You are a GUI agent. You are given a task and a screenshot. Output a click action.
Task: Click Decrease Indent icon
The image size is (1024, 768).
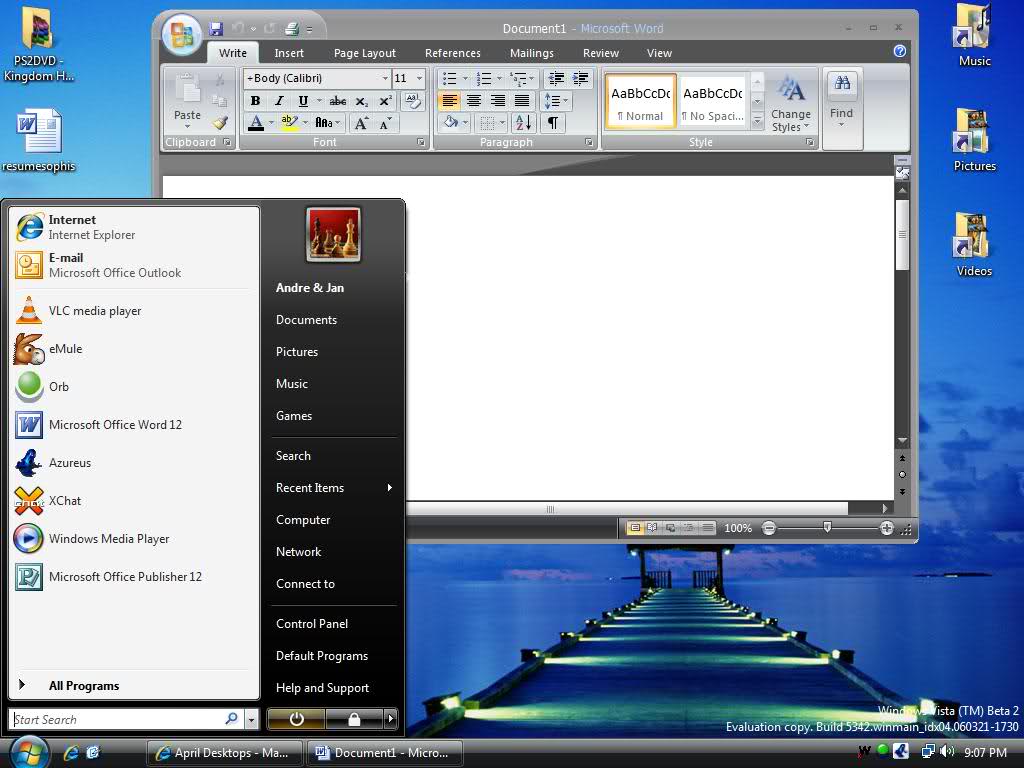click(556, 79)
